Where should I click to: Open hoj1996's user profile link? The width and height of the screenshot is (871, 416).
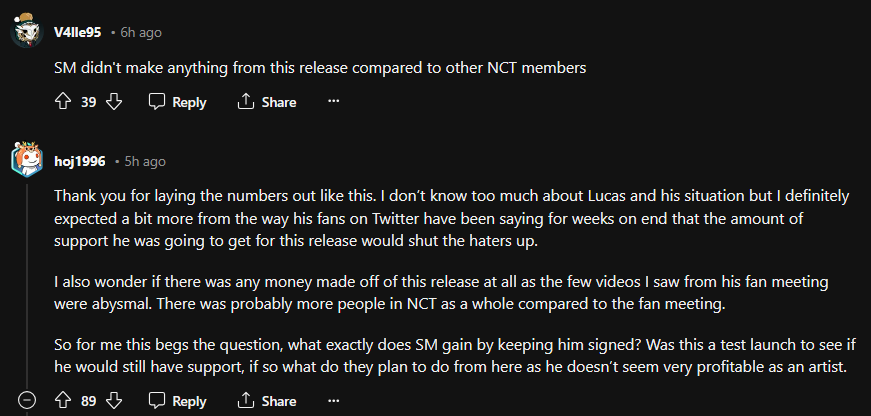point(79,161)
